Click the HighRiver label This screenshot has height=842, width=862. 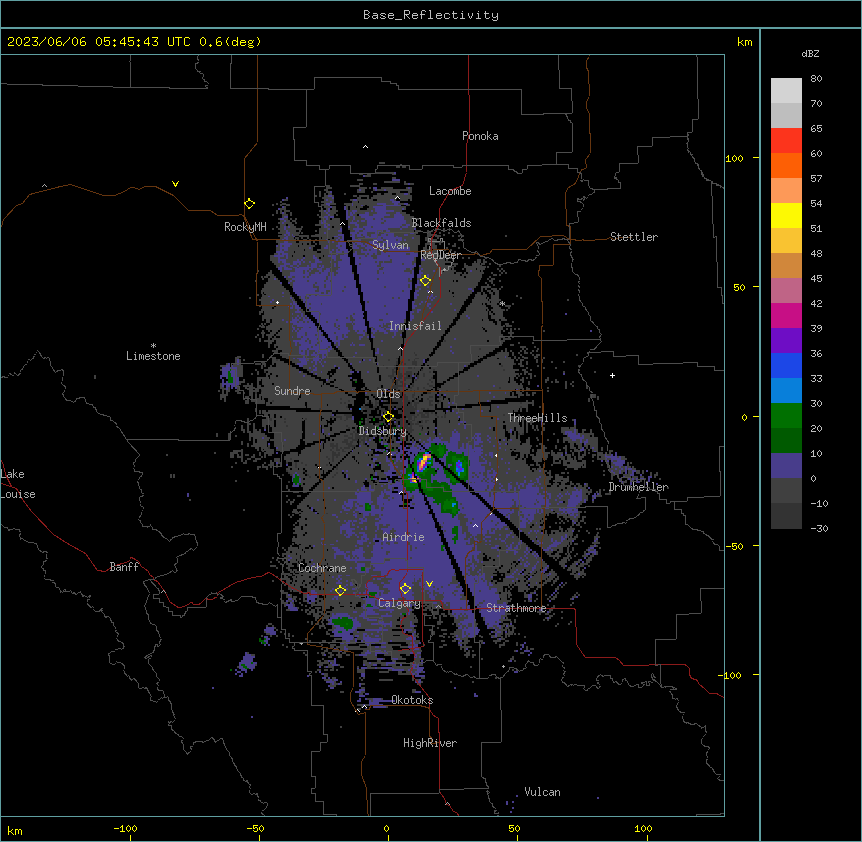point(430,743)
